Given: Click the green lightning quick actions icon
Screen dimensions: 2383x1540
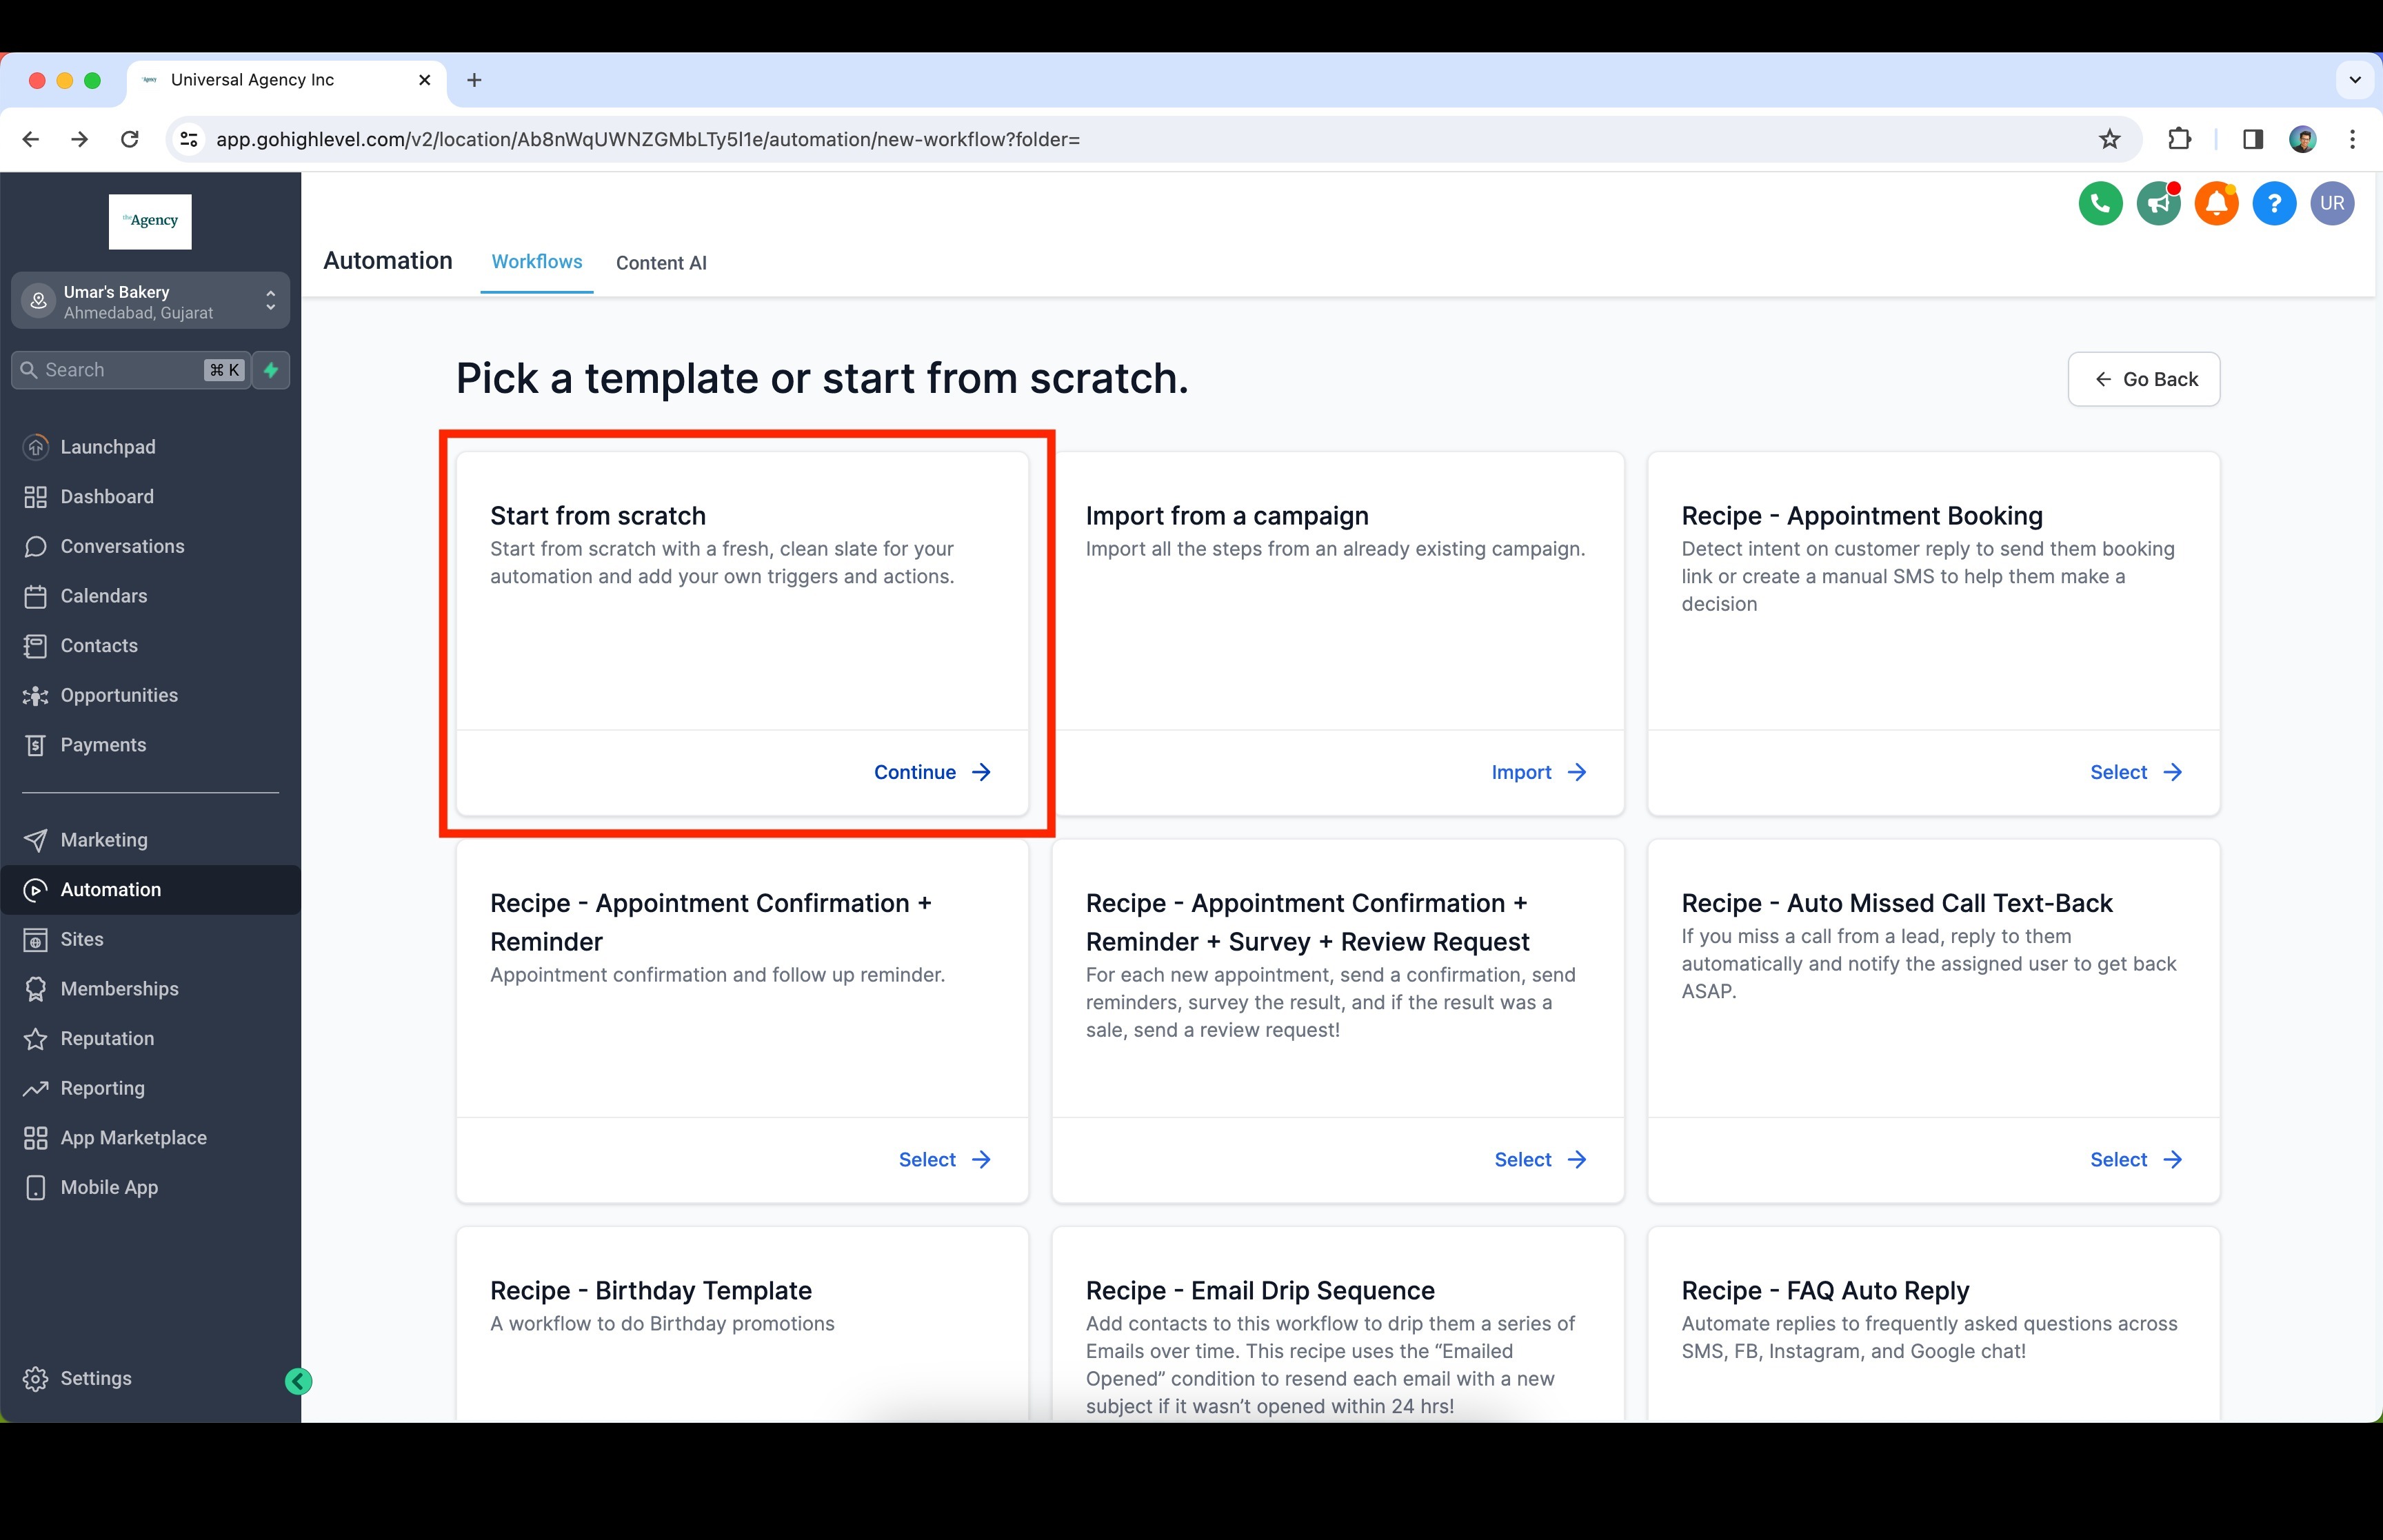Looking at the screenshot, I should (x=271, y=370).
